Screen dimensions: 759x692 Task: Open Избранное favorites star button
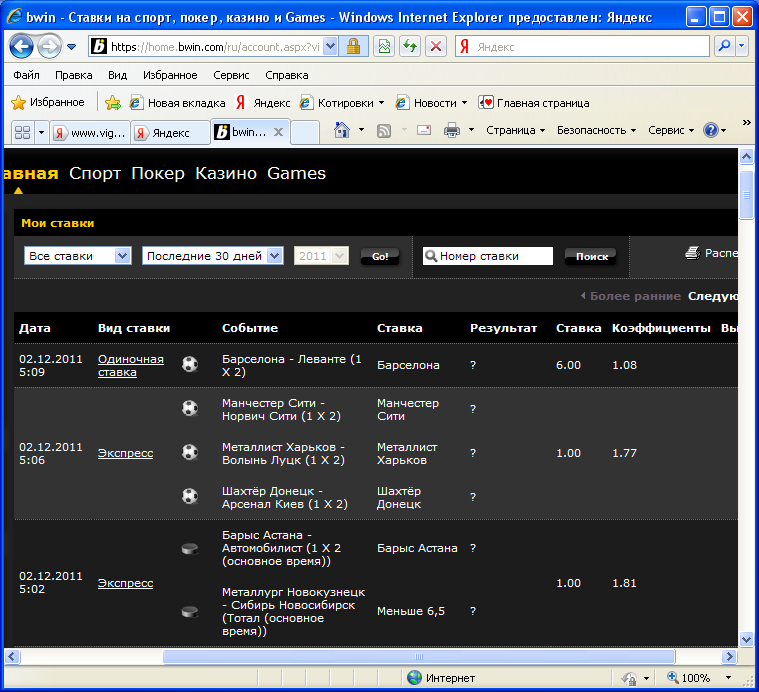coord(48,102)
